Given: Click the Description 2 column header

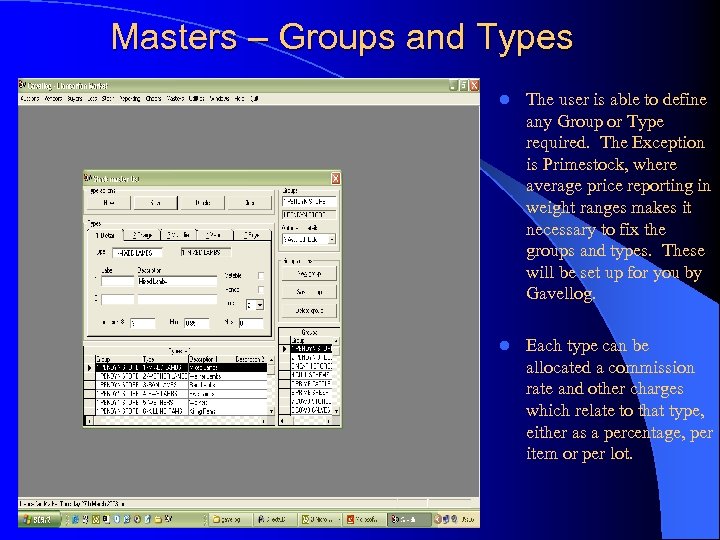Looking at the screenshot, I should [250, 359].
